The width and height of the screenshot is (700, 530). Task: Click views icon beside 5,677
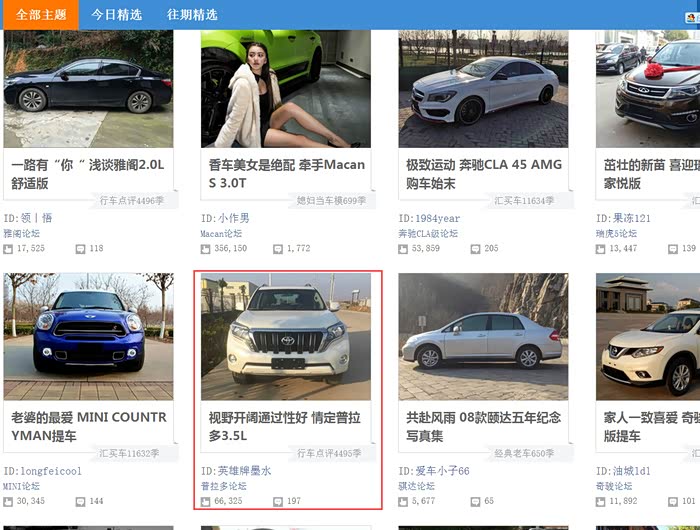pyautogui.click(x=403, y=502)
